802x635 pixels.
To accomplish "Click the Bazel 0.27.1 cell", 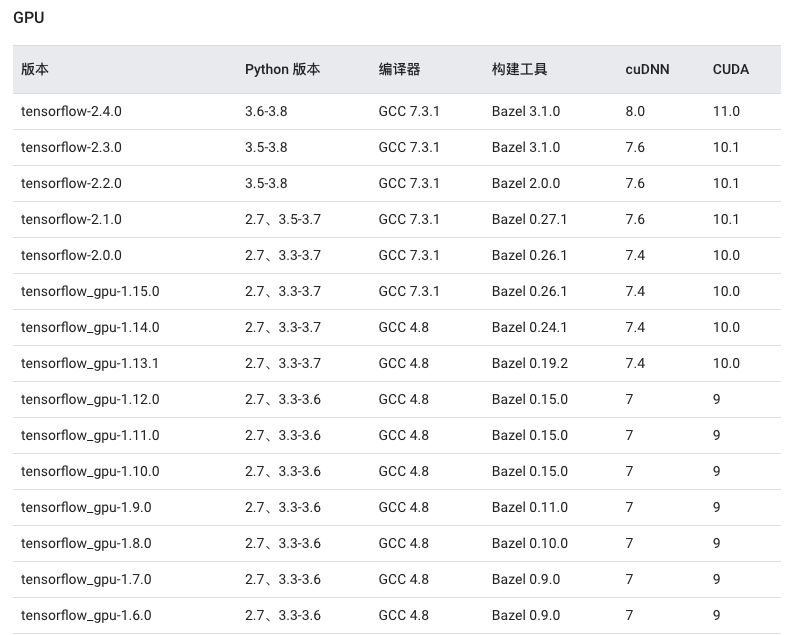I will [529, 219].
